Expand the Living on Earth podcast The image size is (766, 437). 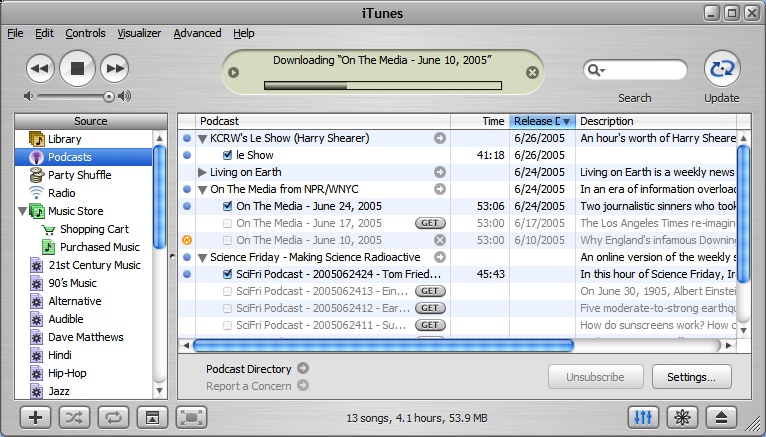[203, 172]
